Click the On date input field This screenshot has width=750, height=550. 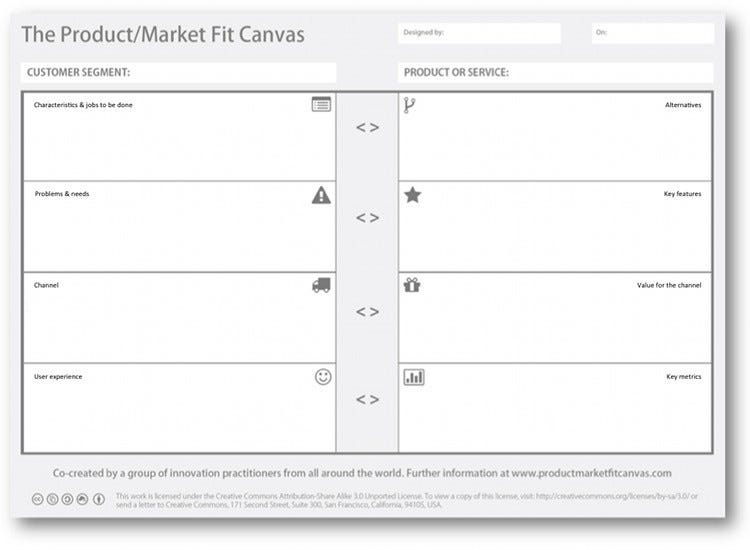(x=652, y=33)
